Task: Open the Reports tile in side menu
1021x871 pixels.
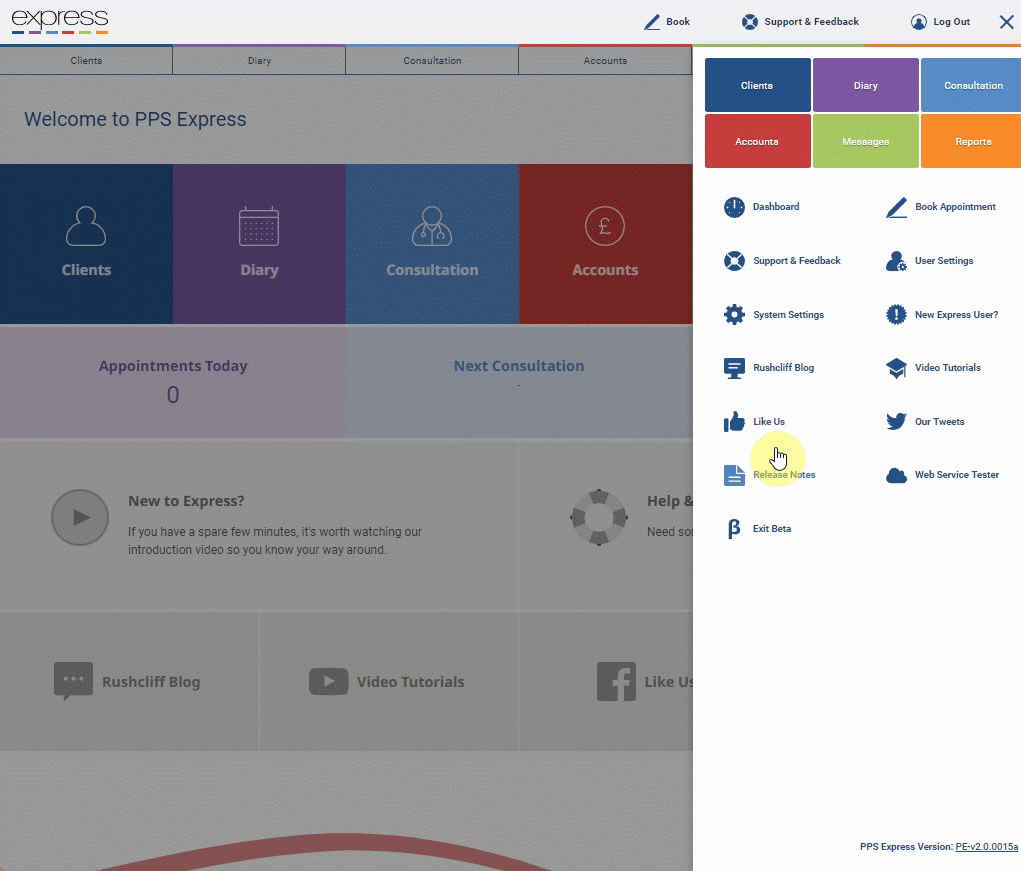Action: click(971, 141)
